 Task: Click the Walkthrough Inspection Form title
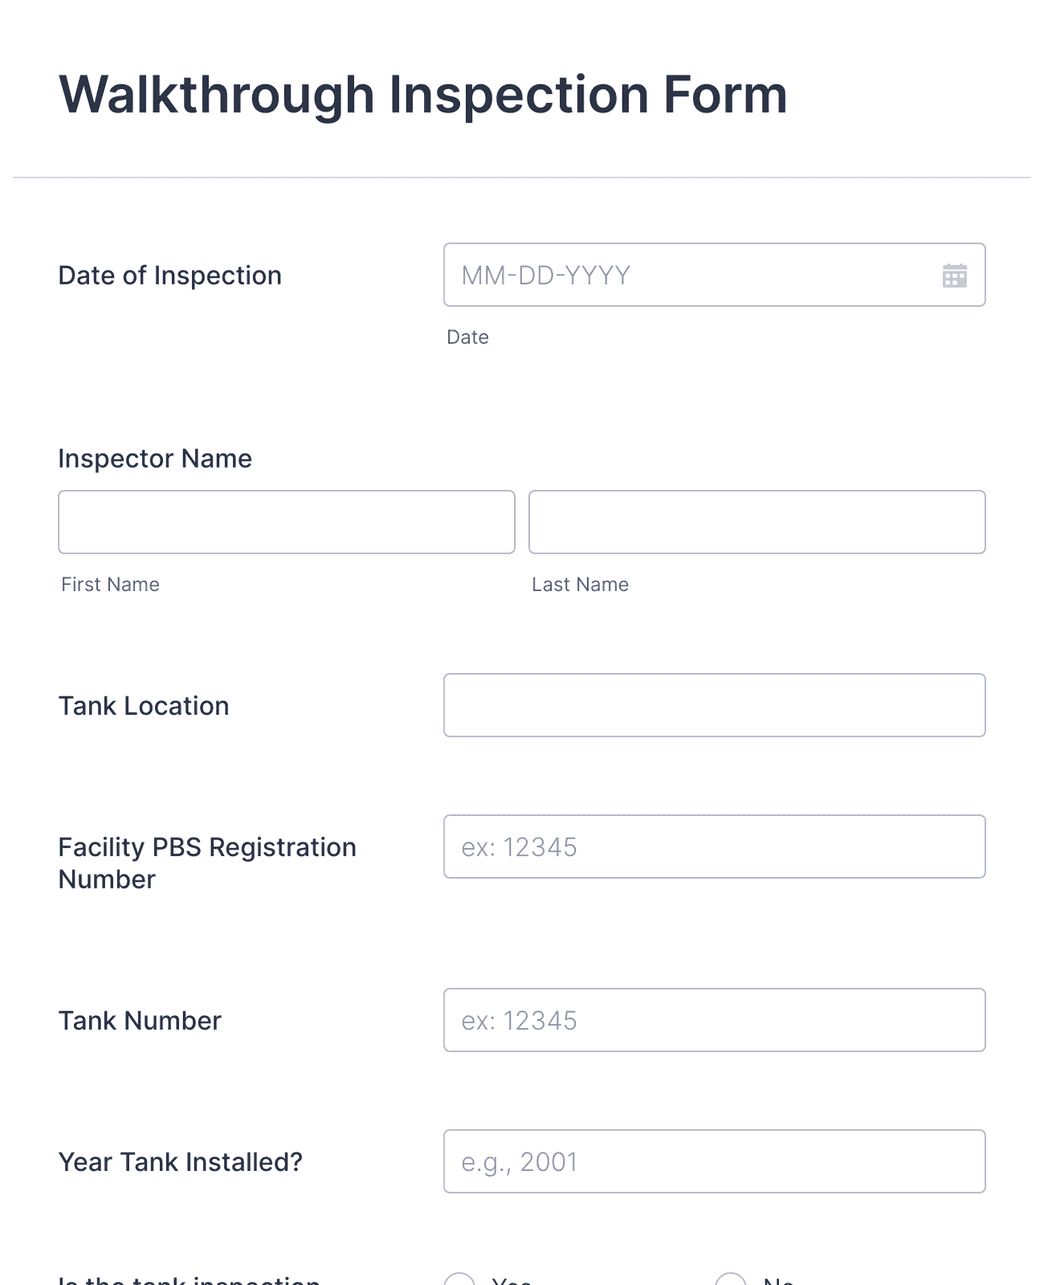[423, 93]
